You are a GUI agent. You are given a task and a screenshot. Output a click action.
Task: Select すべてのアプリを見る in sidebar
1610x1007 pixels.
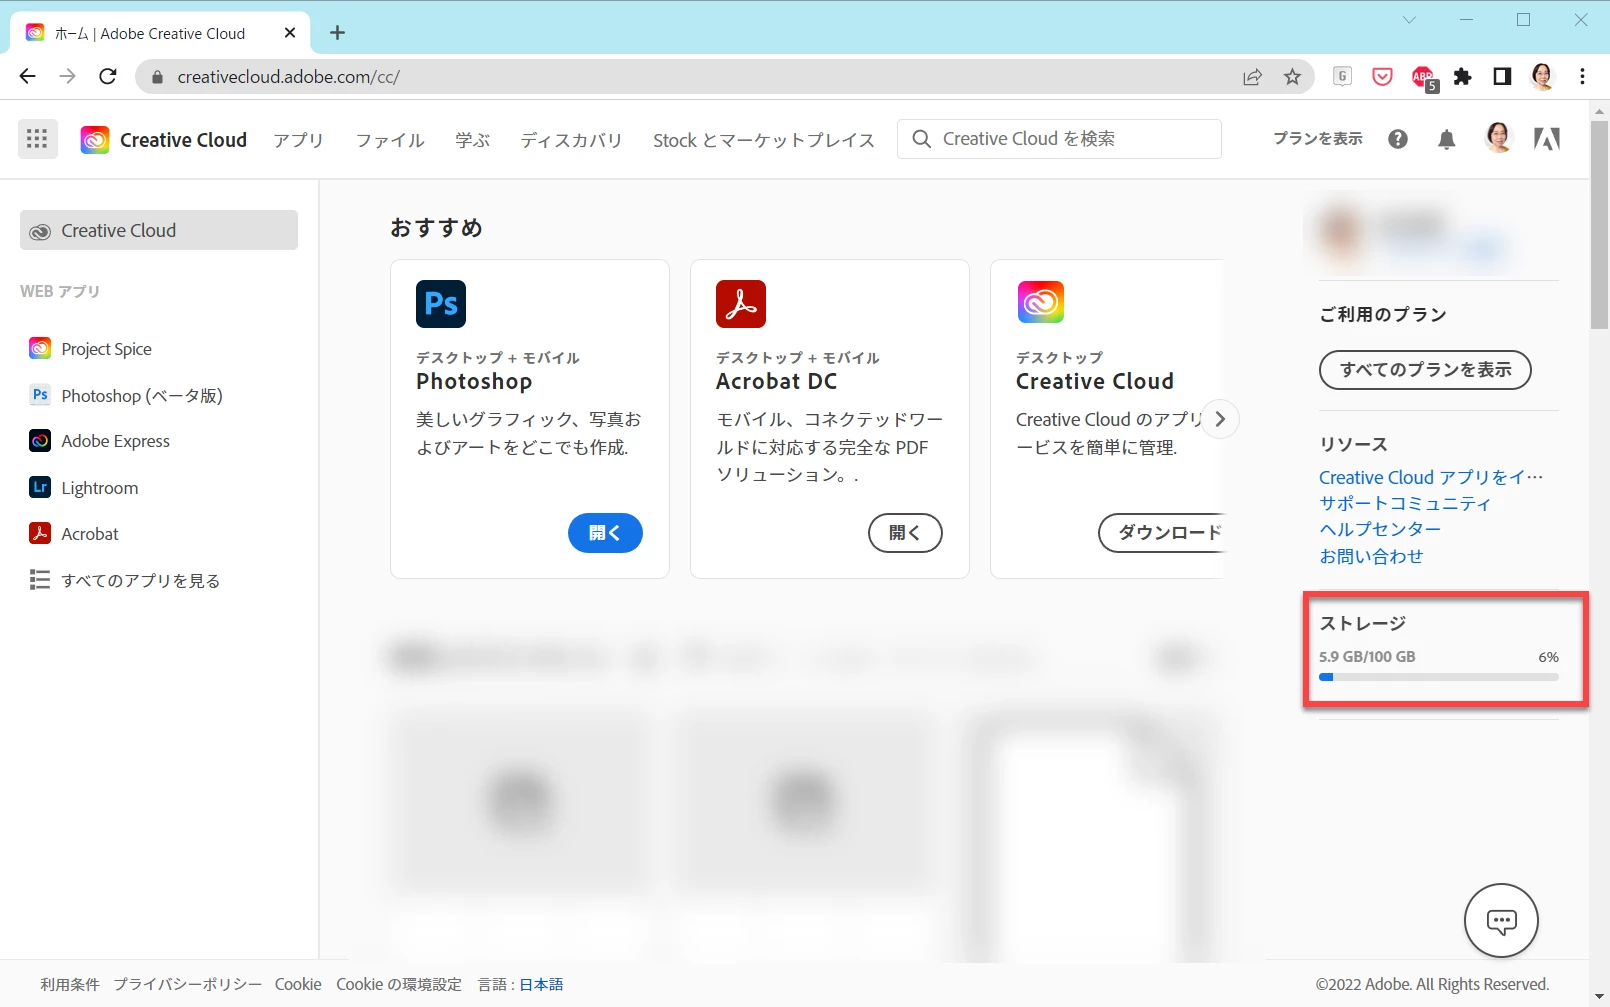tap(141, 580)
